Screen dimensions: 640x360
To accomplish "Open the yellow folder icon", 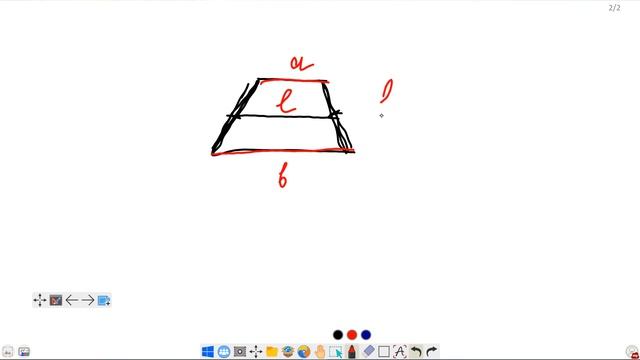I will (x=272, y=351).
